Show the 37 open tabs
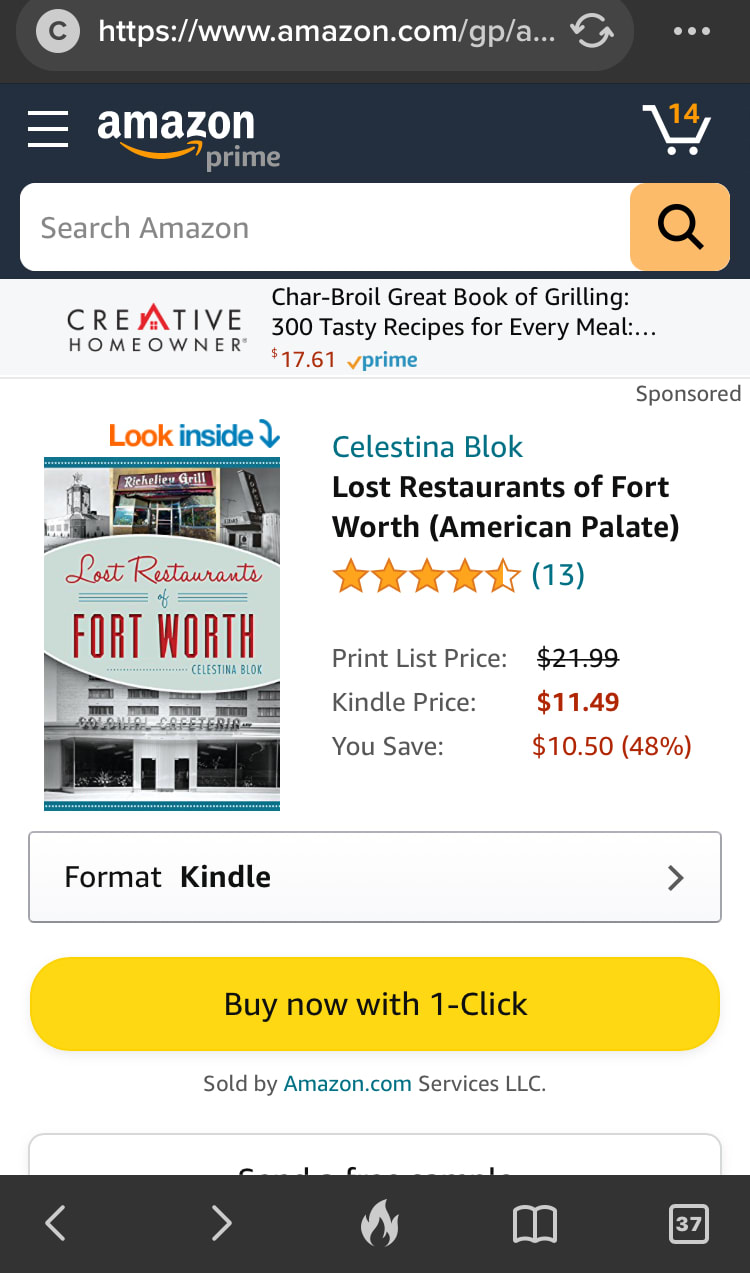The width and height of the screenshot is (750, 1273). [688, 1223]
